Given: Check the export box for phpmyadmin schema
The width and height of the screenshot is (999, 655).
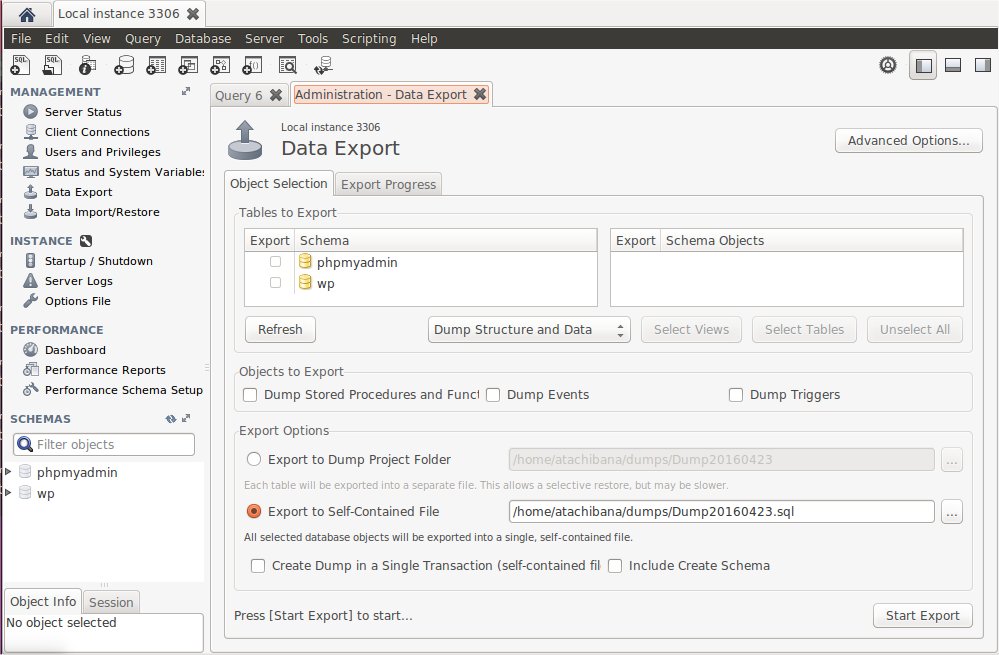Looking at the screenshot, I should click(275, 262).
